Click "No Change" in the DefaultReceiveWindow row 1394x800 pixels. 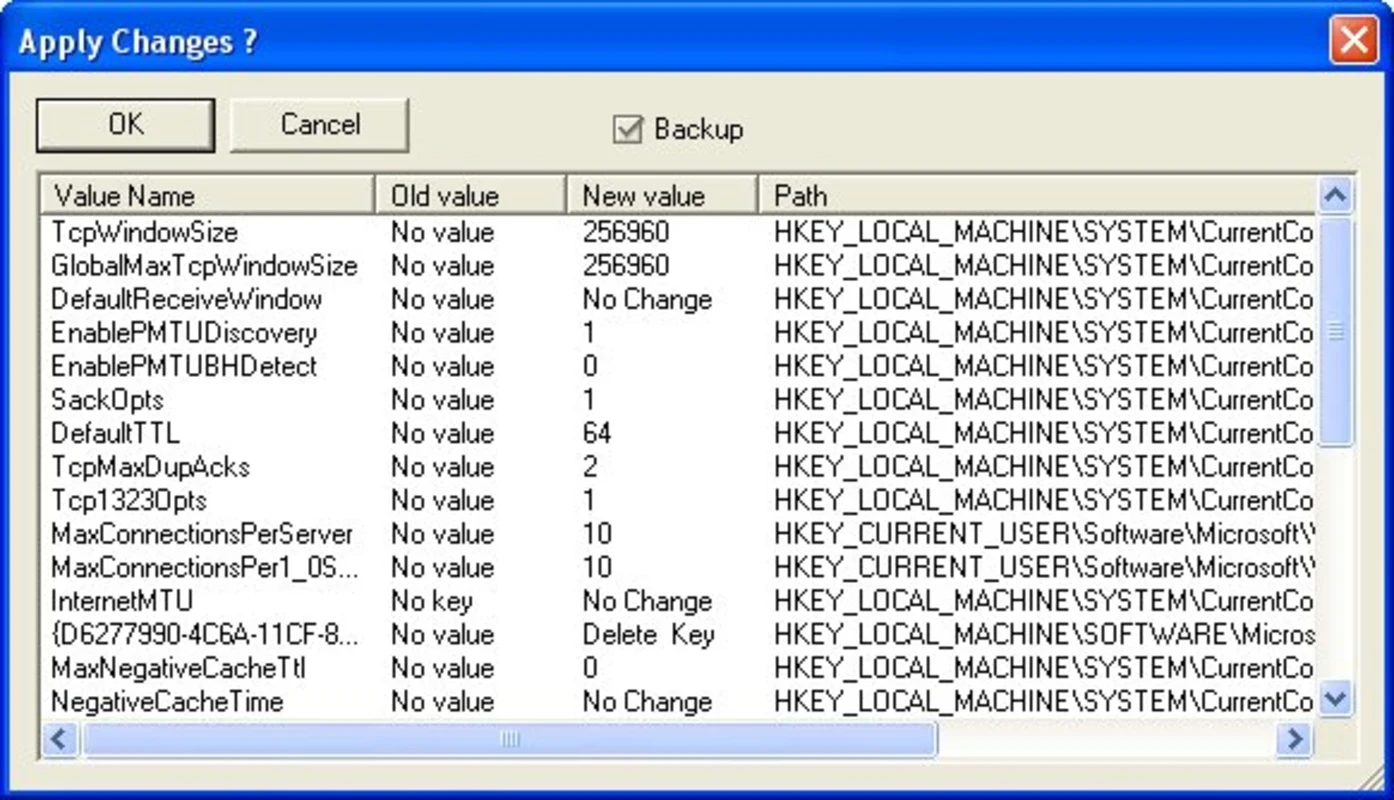[647, 299]
